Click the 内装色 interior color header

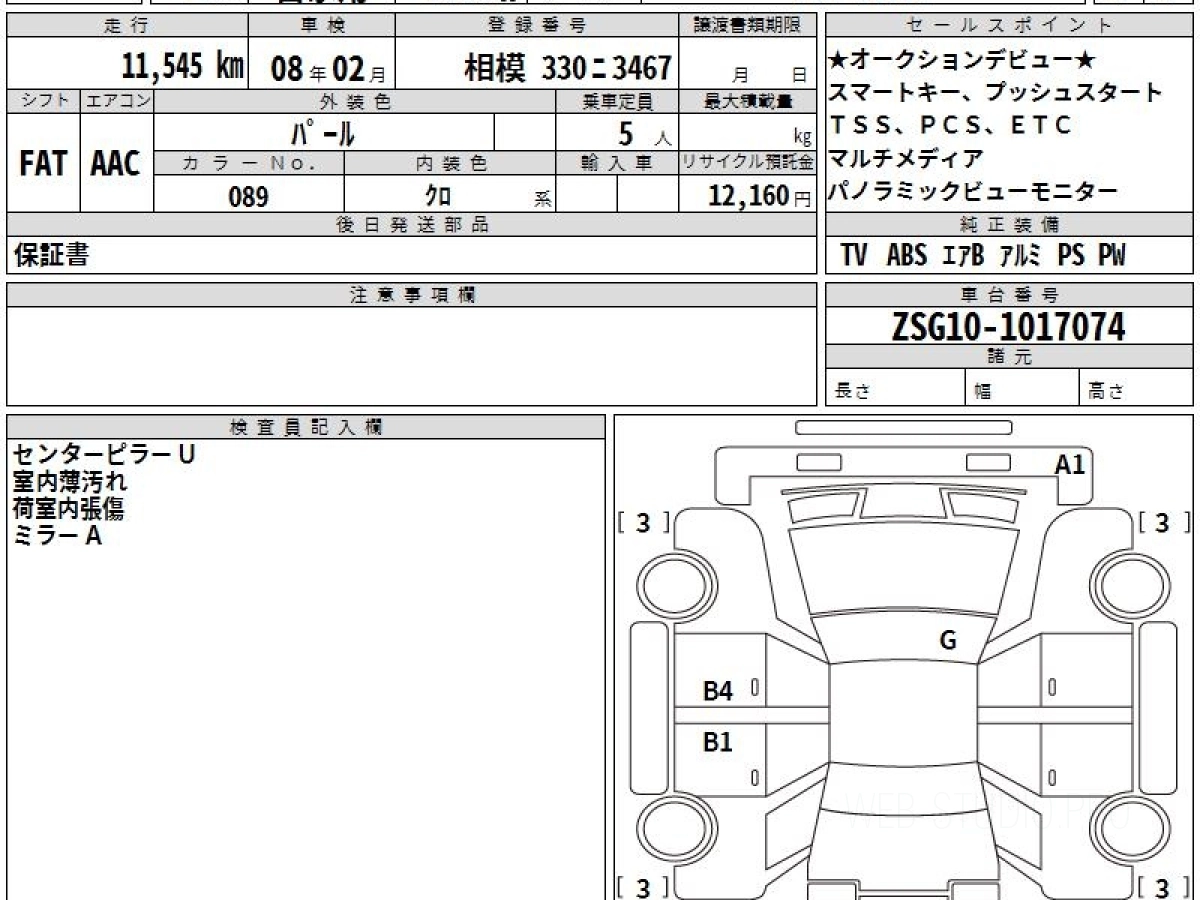click(x=450, y=163)
